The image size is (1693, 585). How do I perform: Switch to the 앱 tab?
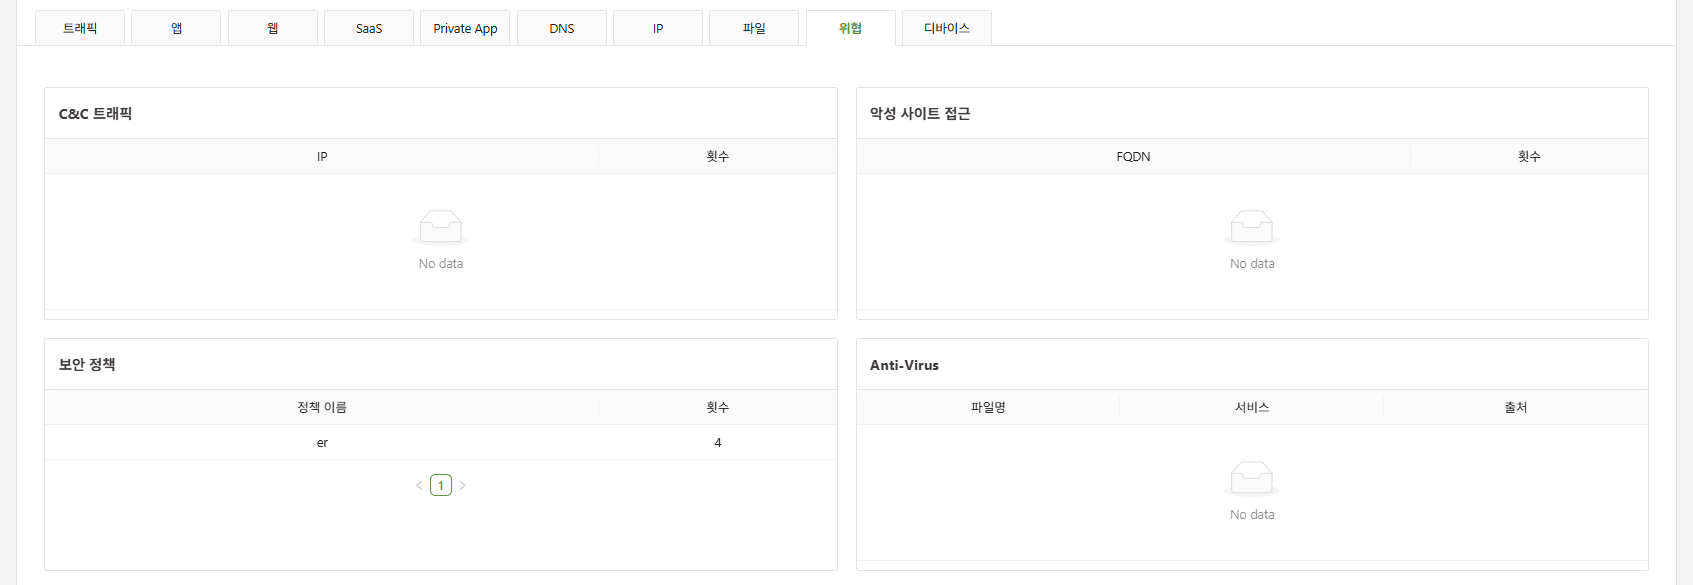[176, 28]
